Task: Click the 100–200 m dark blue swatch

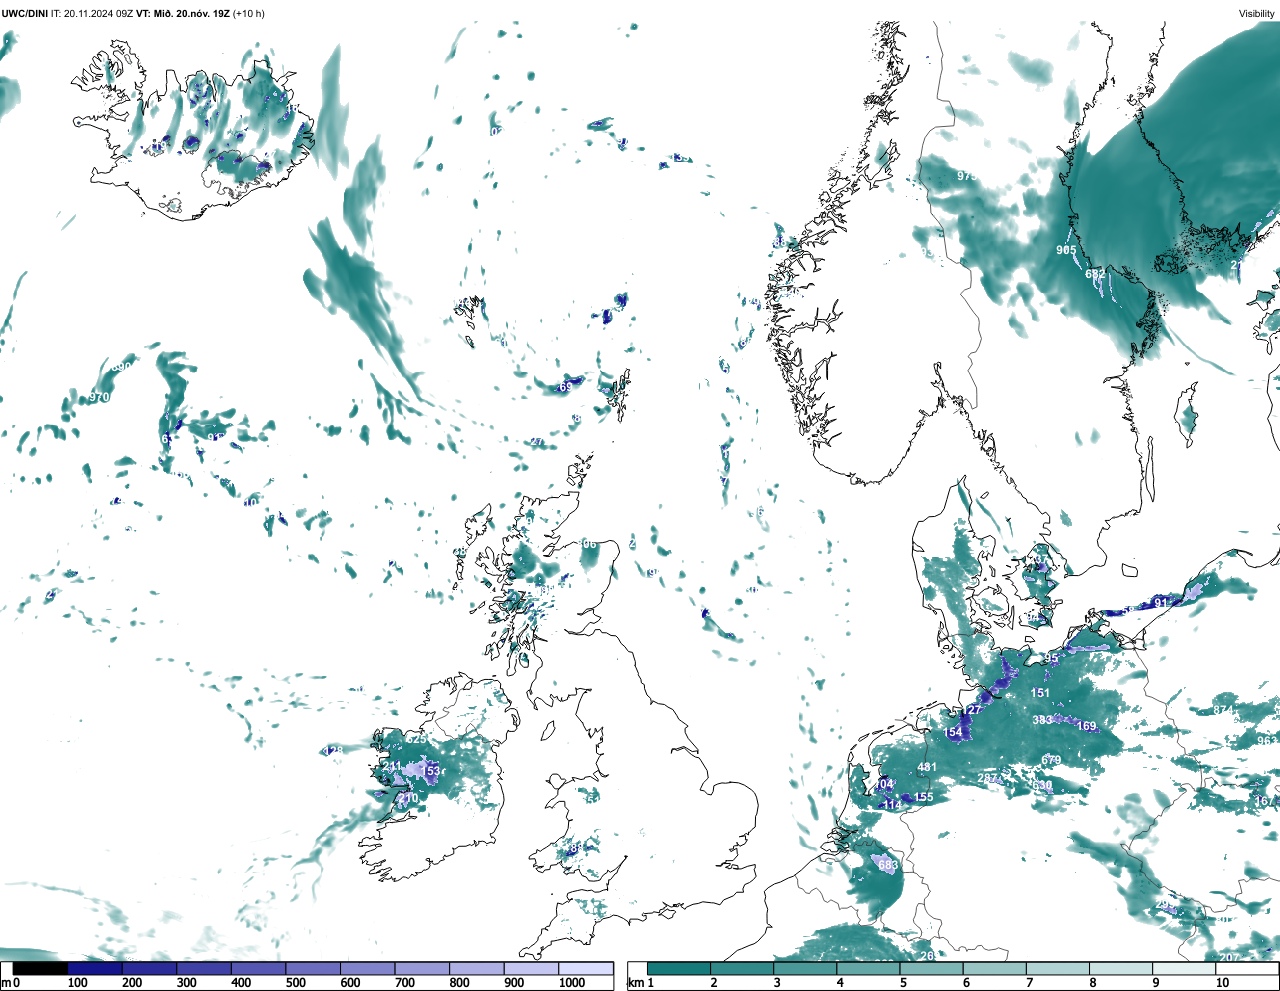Action: 95,968
